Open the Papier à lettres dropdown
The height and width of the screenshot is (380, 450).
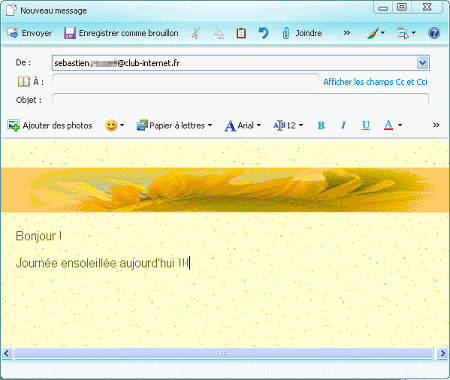[174, 125]
